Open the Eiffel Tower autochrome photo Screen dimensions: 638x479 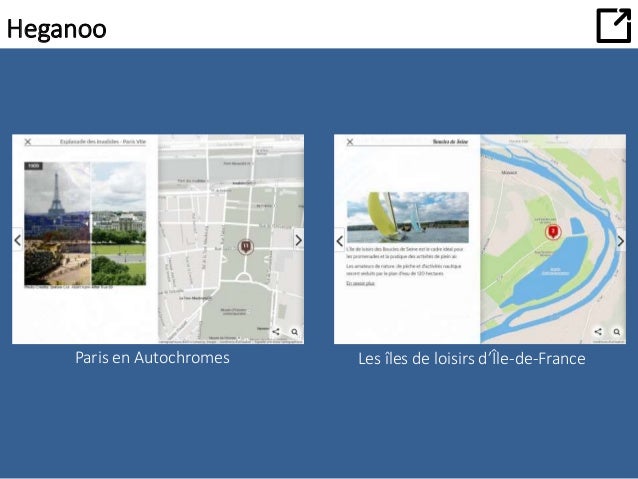[x=57, y=223]
